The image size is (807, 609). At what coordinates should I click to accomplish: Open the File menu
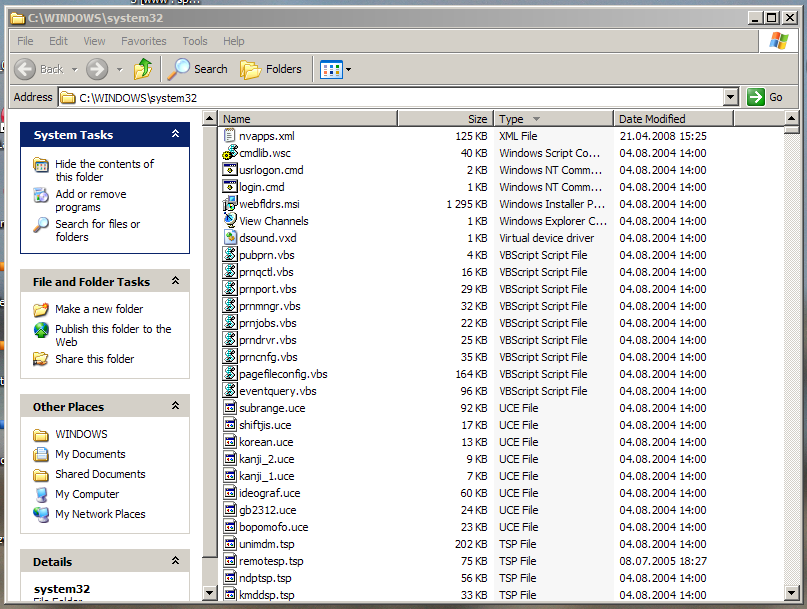click(x=25, y=41)
